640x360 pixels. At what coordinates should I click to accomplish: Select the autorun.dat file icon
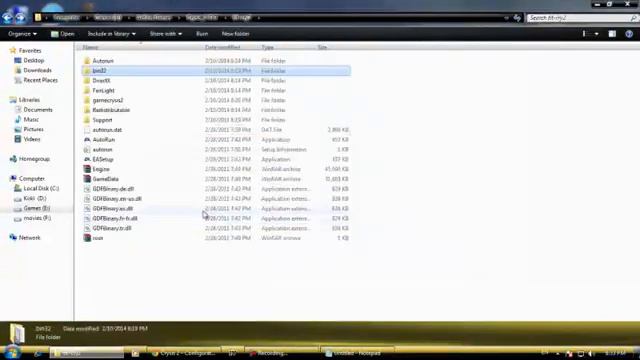(87, 130)
